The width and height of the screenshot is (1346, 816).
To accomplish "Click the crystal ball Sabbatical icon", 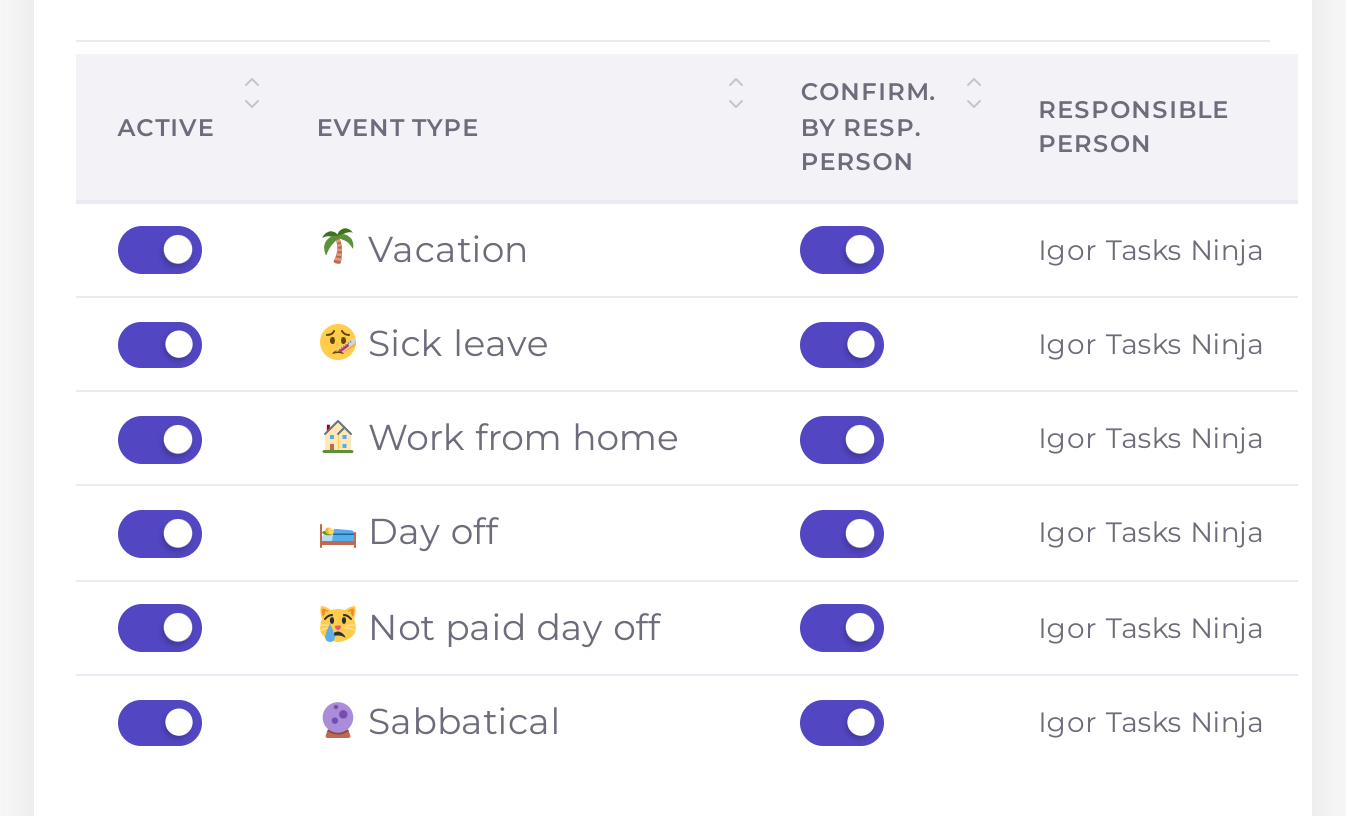I will (338, 721).
